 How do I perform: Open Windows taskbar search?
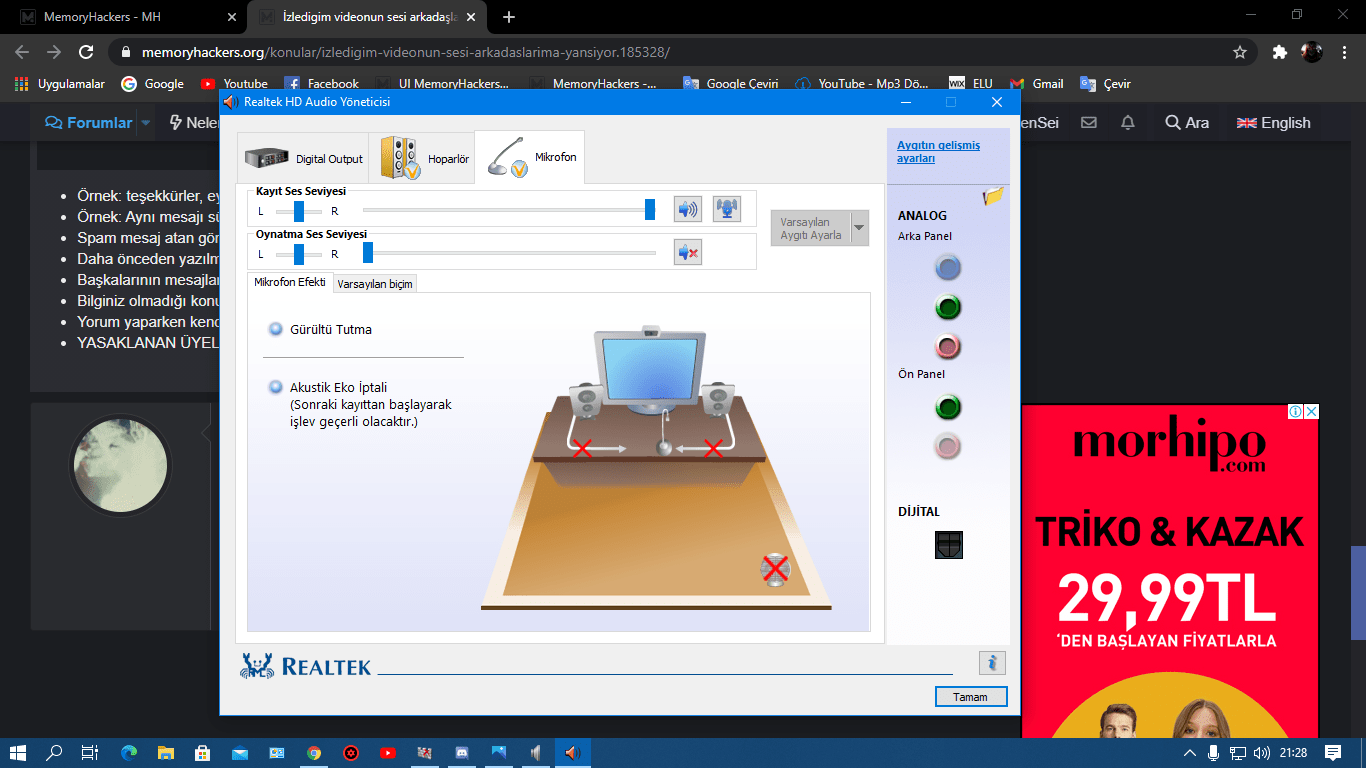click(55, 753)
